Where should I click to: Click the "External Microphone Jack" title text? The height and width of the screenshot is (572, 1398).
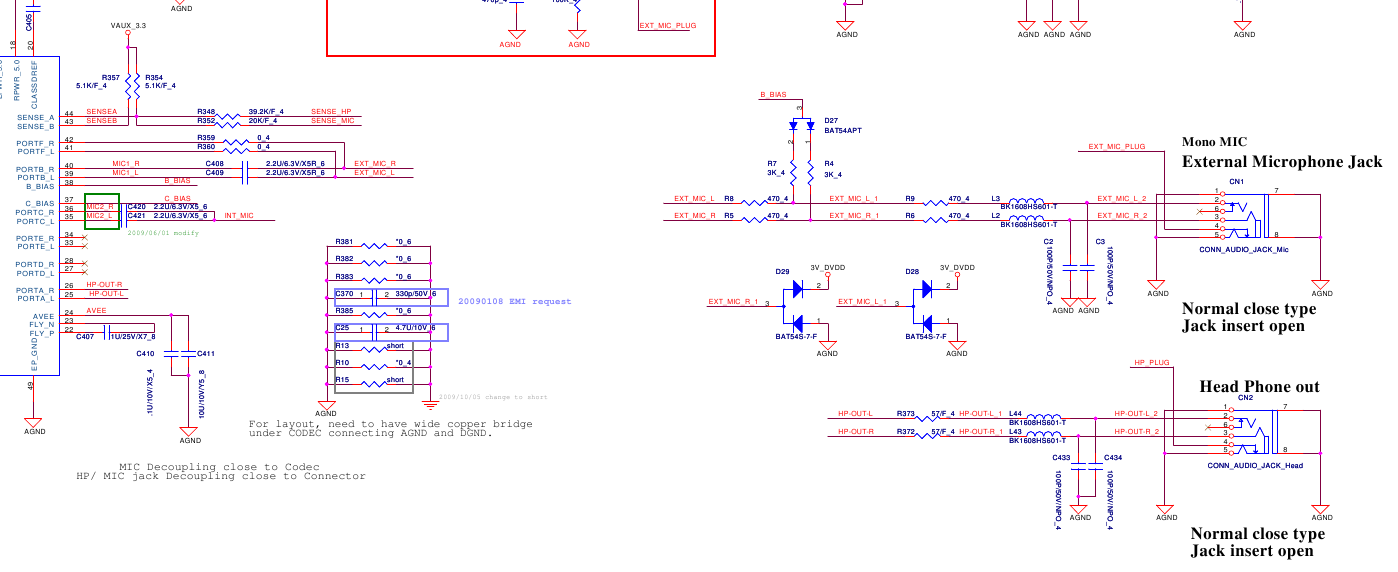1282,162
